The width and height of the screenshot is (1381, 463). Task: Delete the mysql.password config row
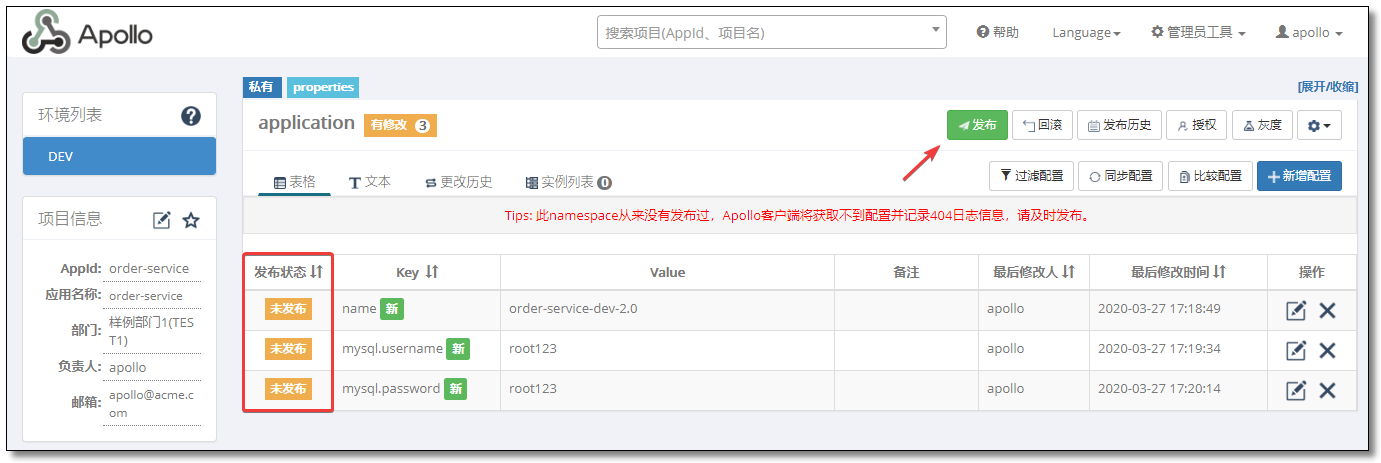point(1327,390)
